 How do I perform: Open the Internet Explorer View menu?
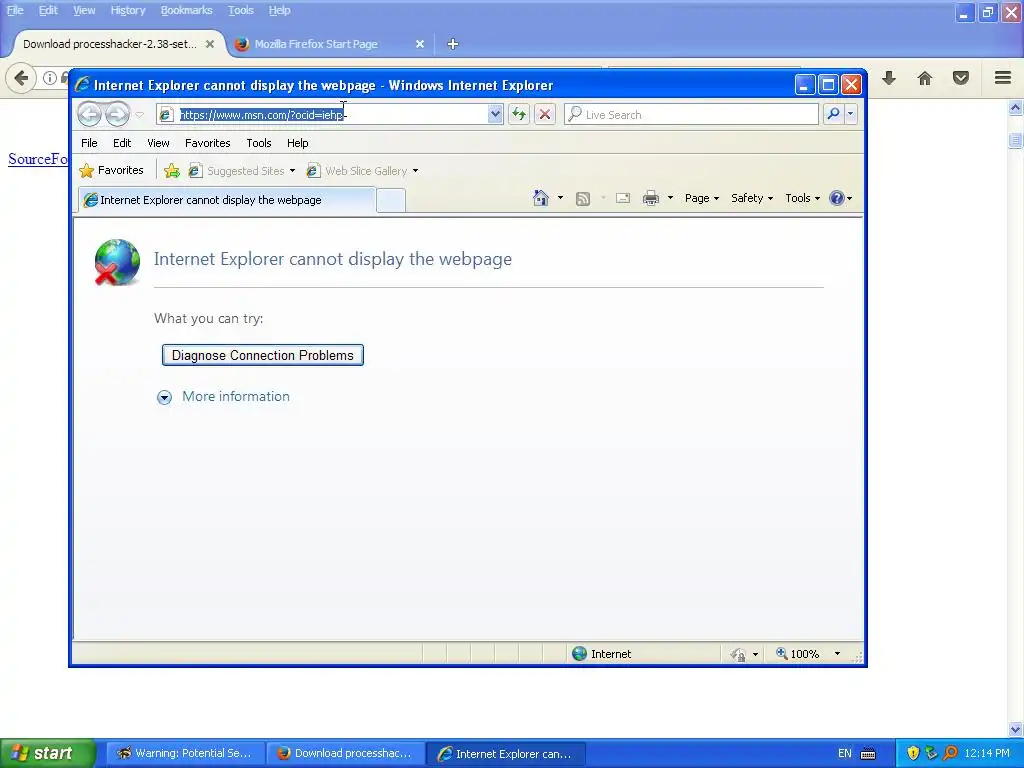158,143
